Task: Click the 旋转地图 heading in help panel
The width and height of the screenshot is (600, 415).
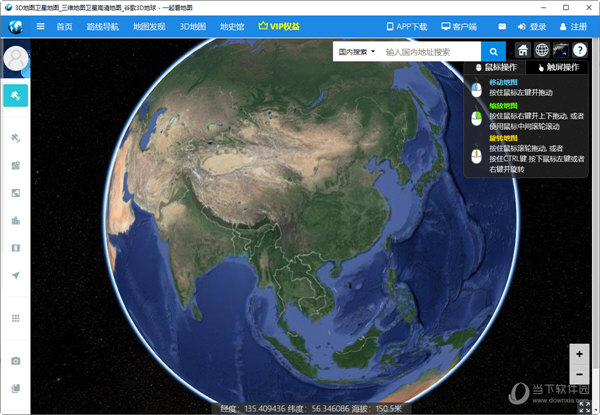Action: click(x=503, y=138)
